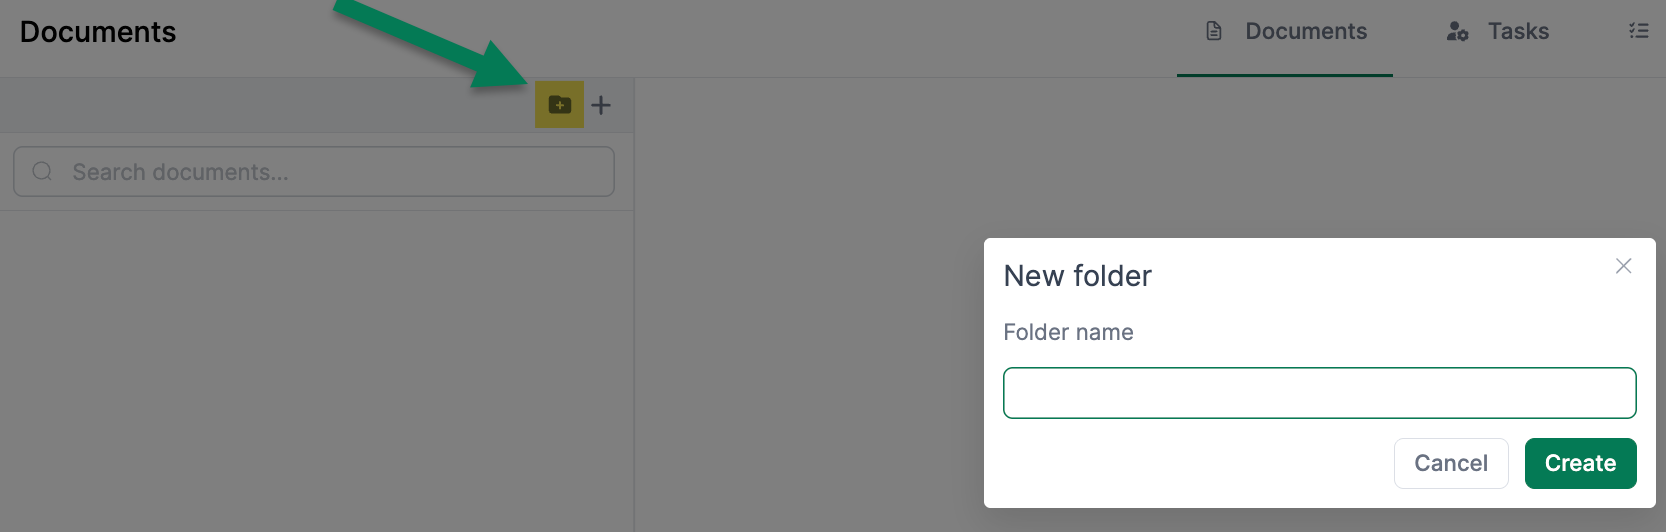Click the grey toolbar strip left of the folder icon
The height and width of the screenshot is (532, 1666).
(260, 105)
